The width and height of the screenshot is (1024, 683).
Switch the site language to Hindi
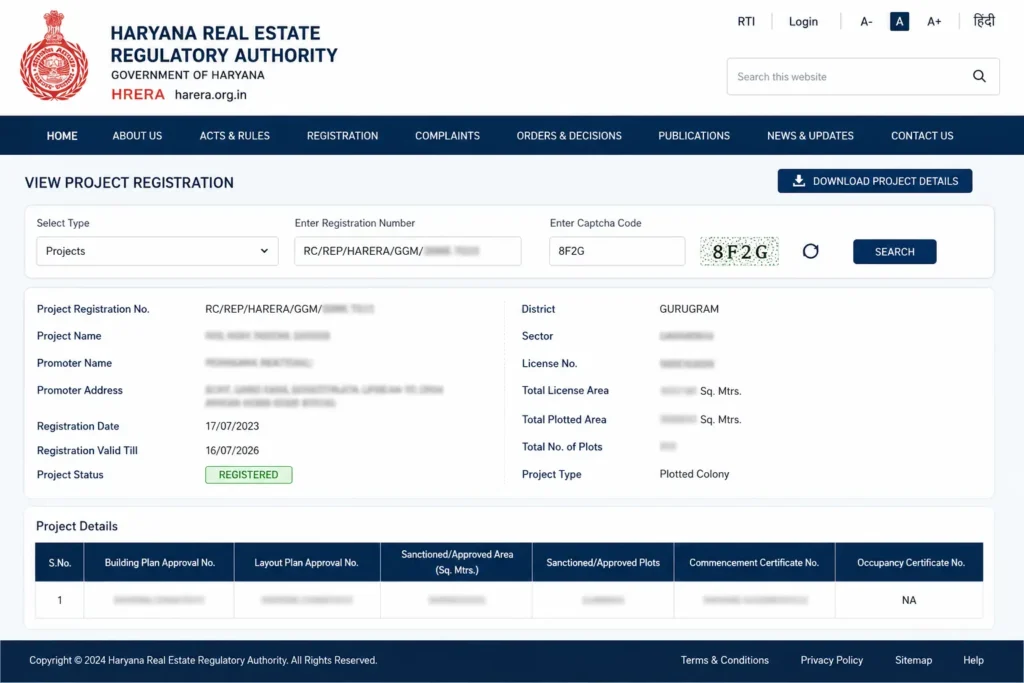984,21
